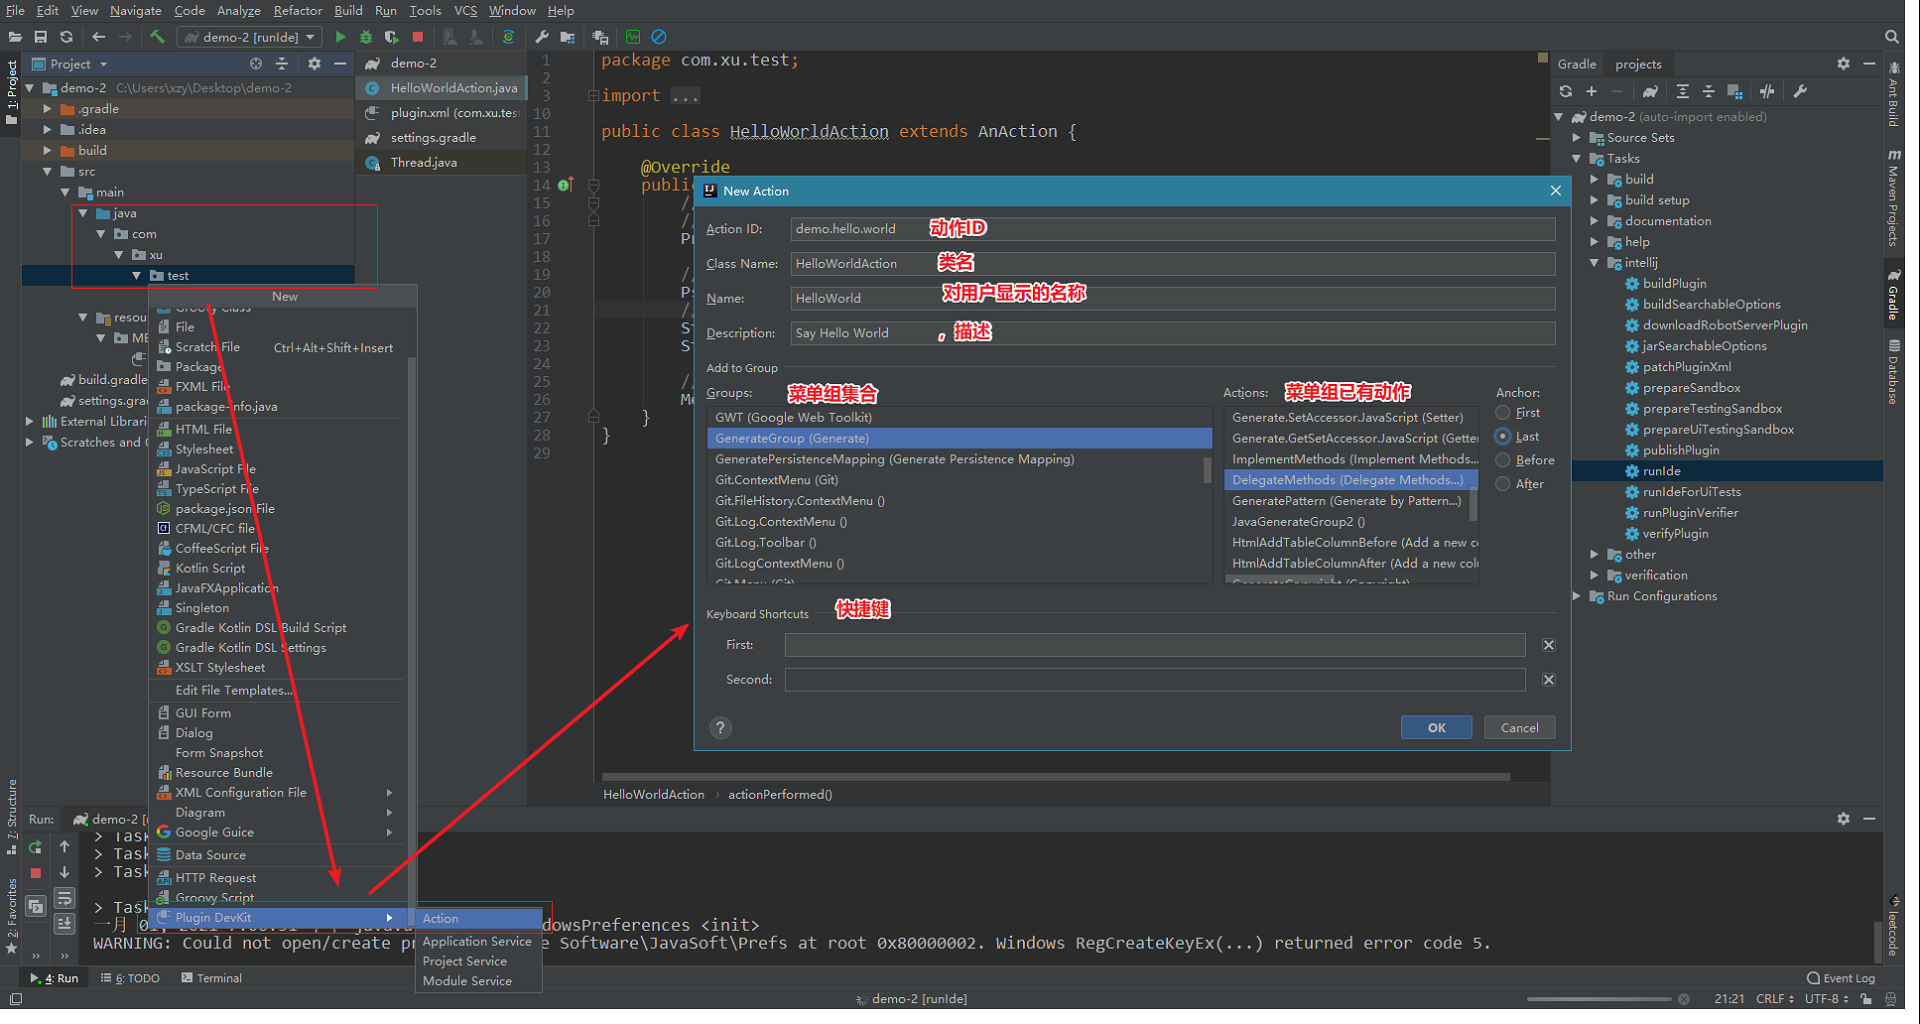Screen dimensions: 1920x1024
Task: Click the Description input field
Action: click(x=1172, y=333)
